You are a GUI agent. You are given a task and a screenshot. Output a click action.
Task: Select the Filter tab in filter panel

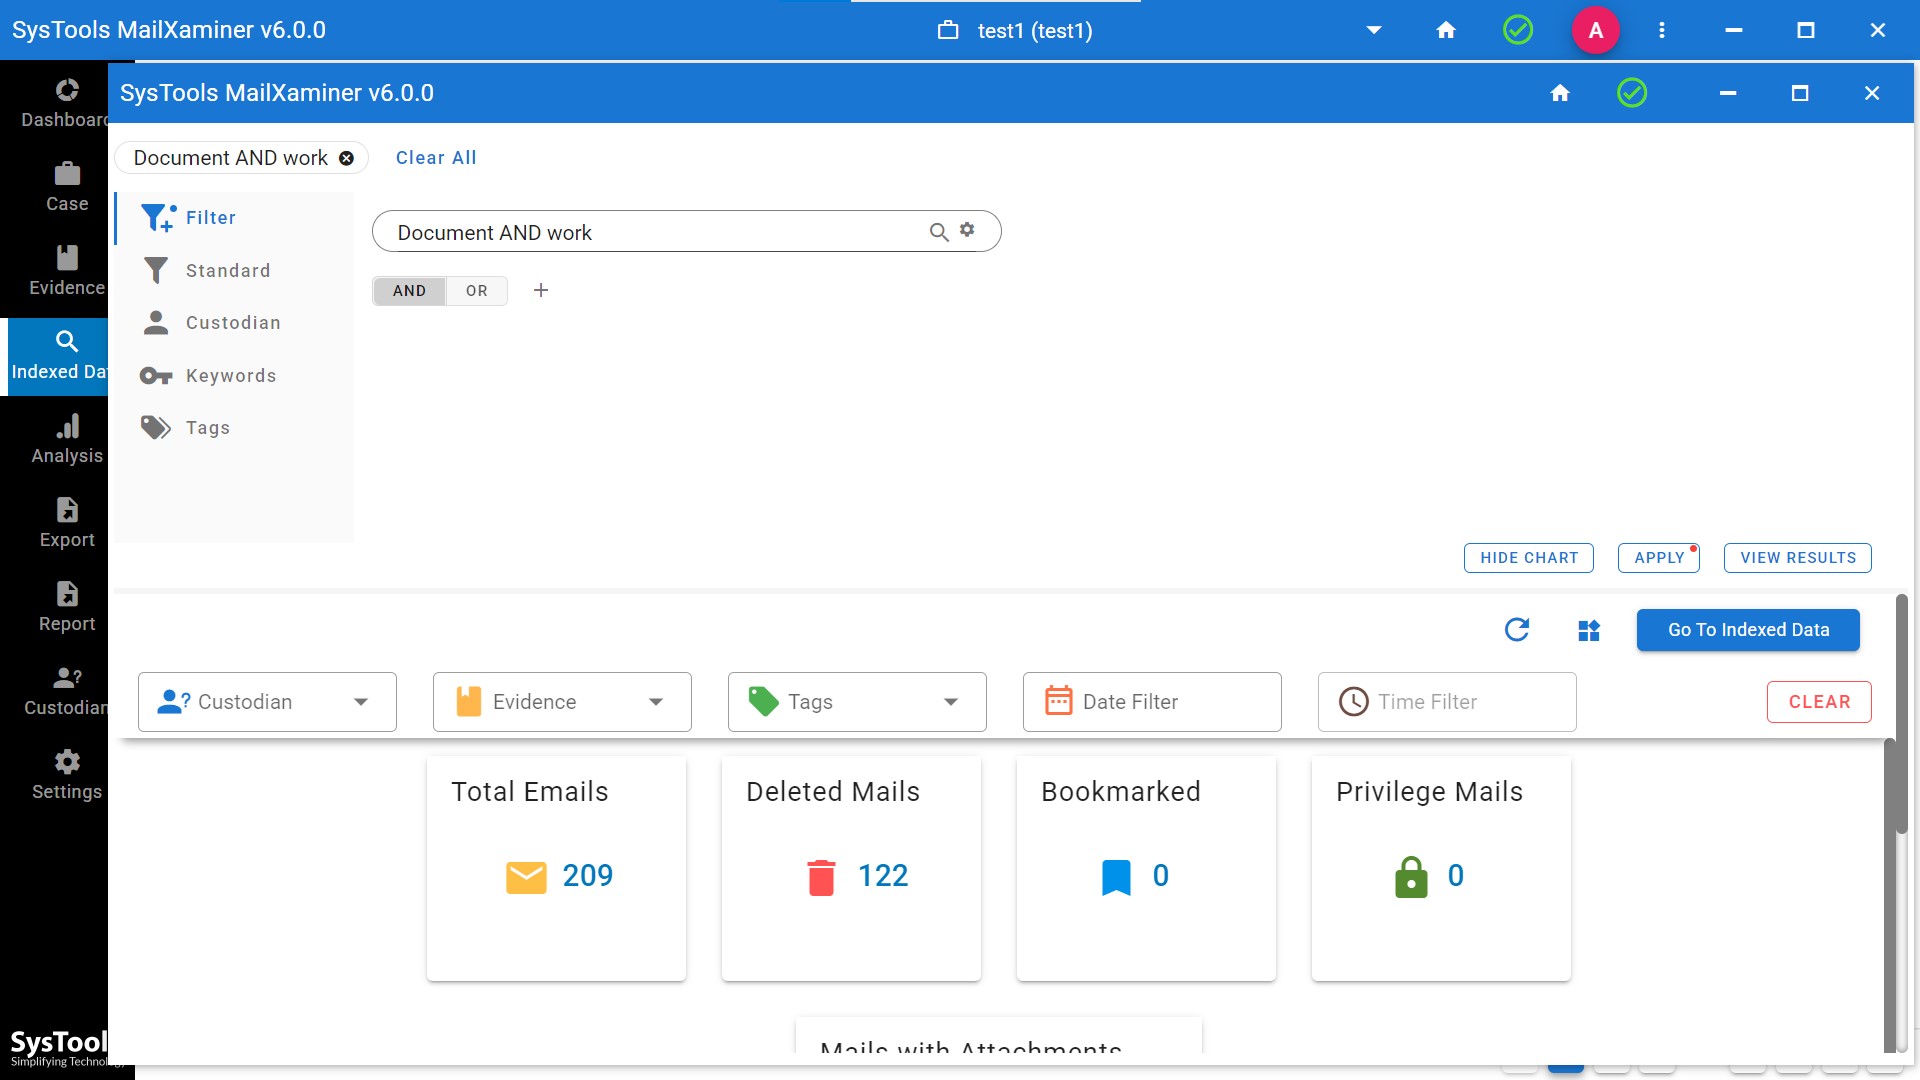click(x=234, y=218)
